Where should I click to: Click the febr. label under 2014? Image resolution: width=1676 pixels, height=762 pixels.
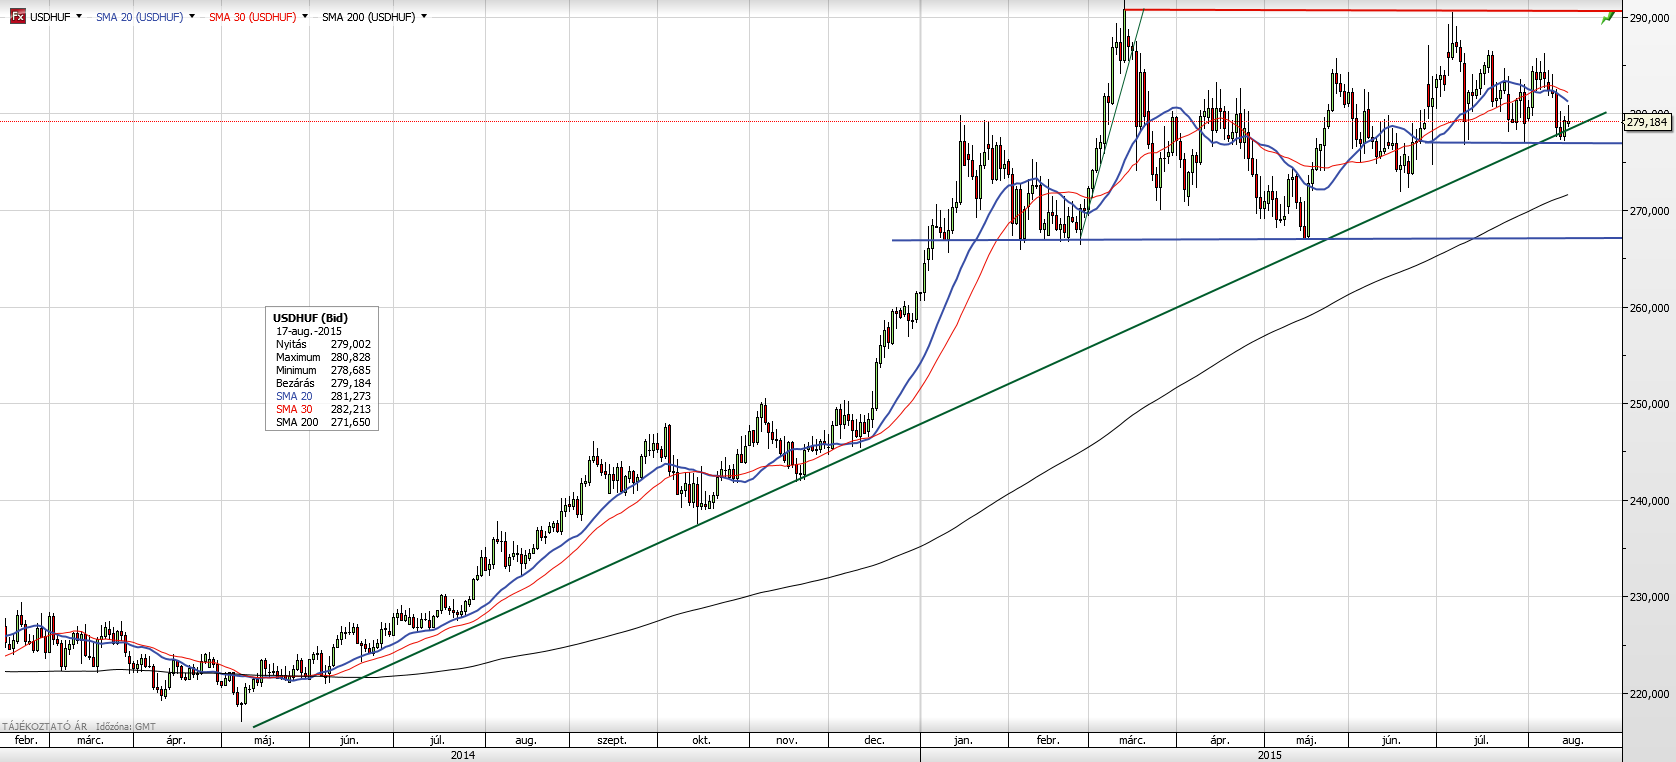(x=26, y=740)
